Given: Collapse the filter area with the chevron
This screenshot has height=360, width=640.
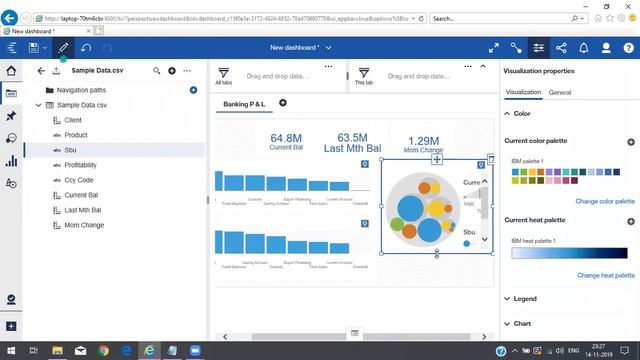Looking at the screenshot, I should pyautogui.click(x=483, y=66).
